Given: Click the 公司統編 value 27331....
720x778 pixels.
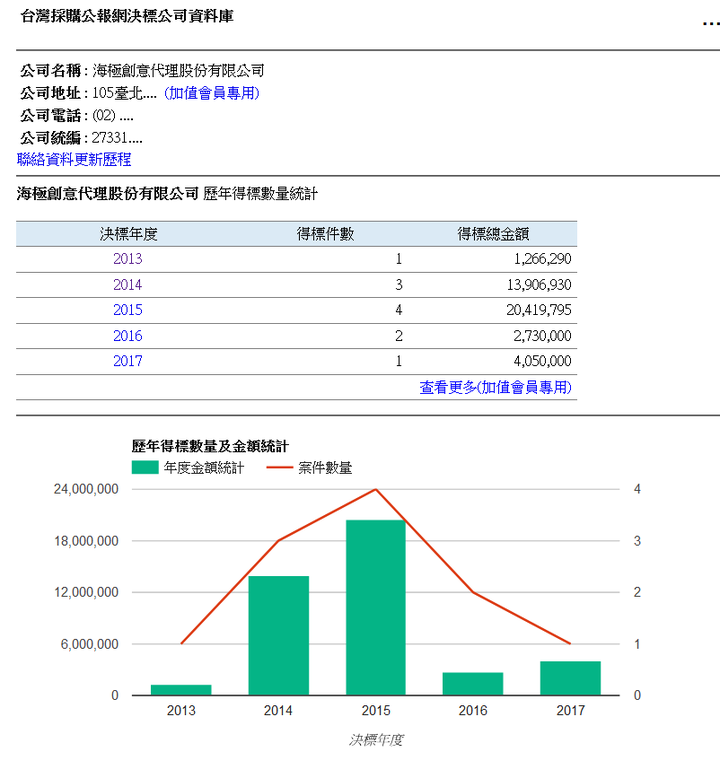Looking at the screenshot, I should click(x=117, y=137).
